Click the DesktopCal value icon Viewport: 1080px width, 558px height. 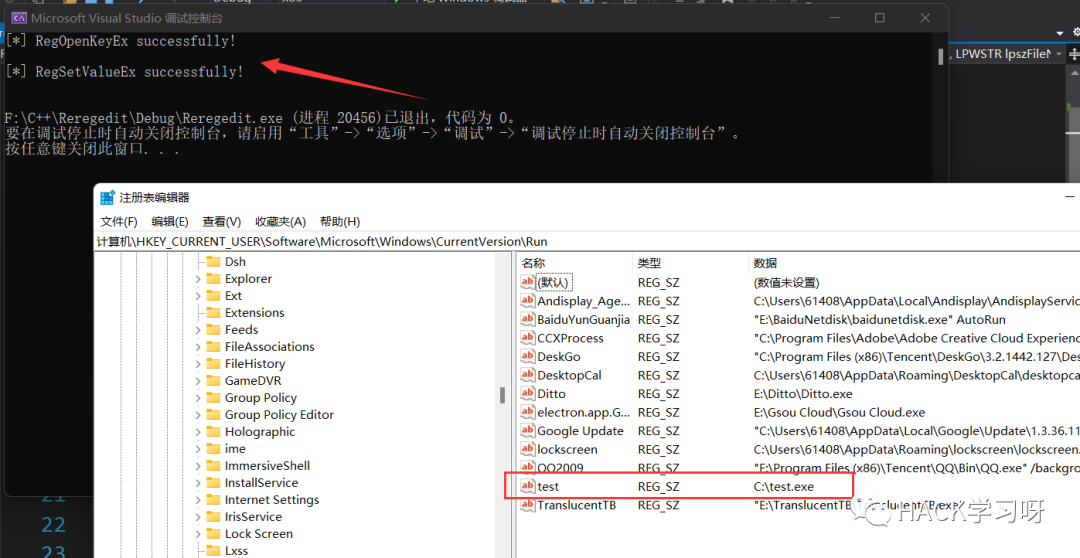point(528,375)
